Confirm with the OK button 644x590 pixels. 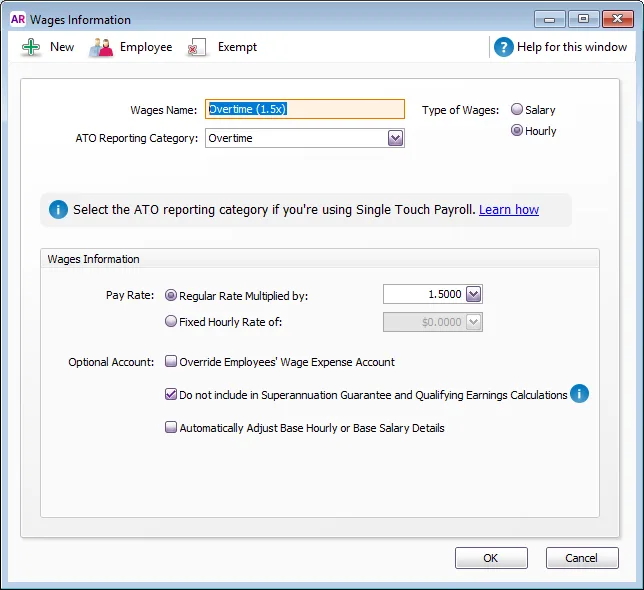click(x=491, y=558)
